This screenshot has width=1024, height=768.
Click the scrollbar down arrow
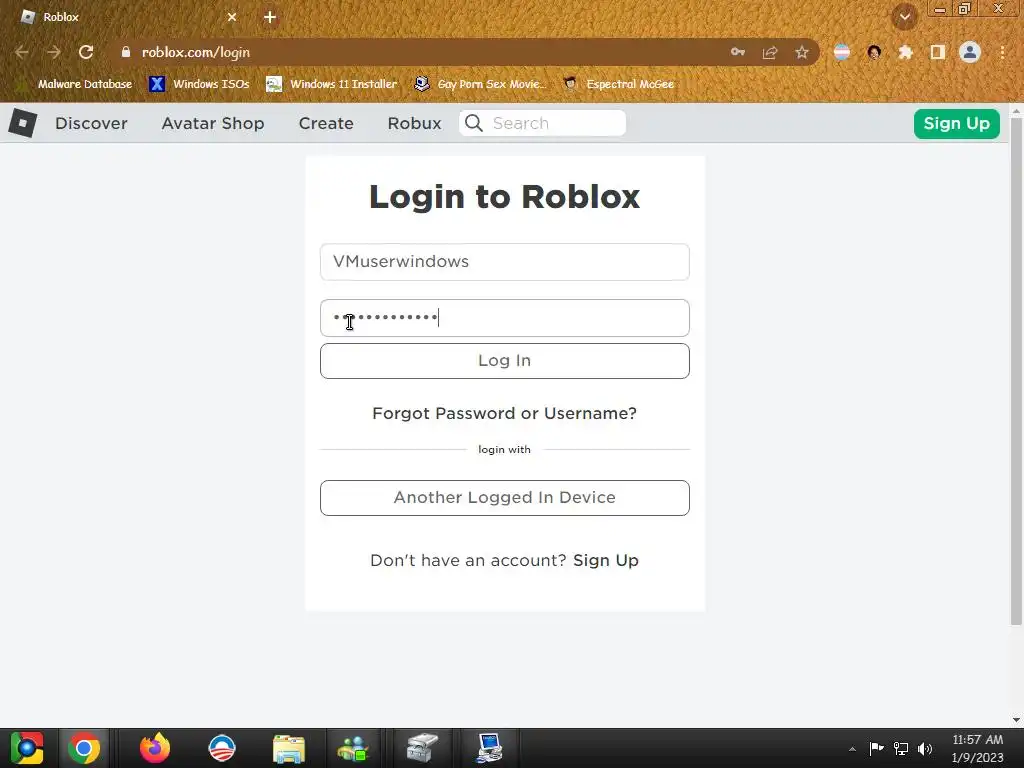pyautogui.click(x=1016, y=720)
